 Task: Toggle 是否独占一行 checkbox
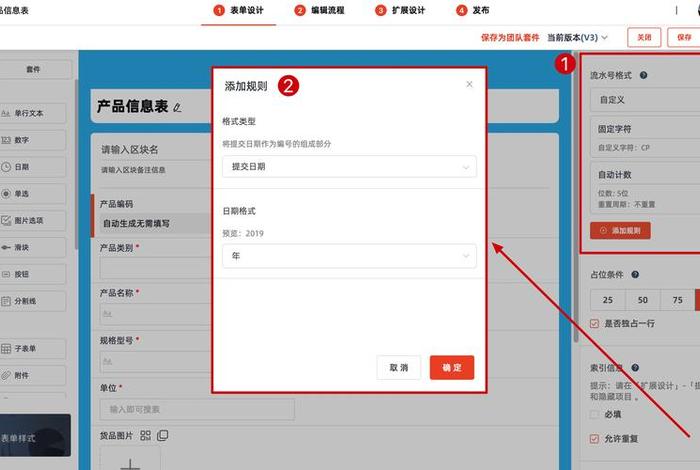coord(594,324)
